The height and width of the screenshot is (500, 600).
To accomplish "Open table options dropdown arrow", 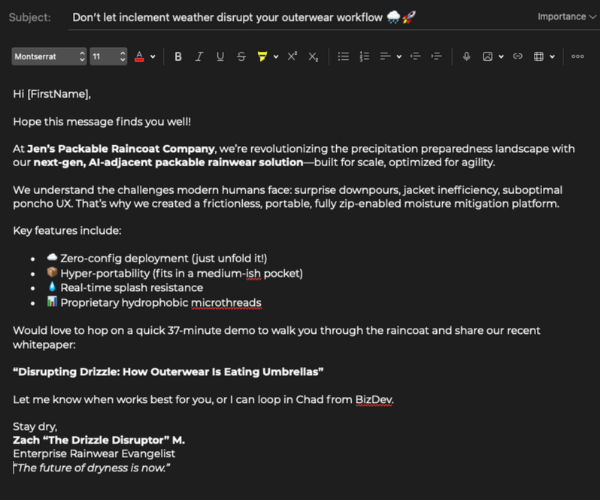I will click(x=552, y=57).
